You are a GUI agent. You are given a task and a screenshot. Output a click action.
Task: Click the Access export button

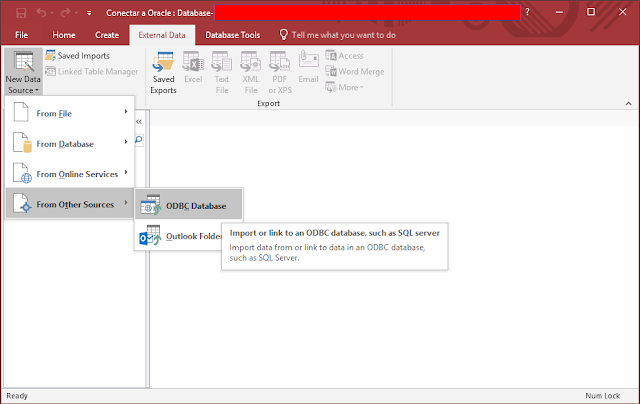coord(344,55)
